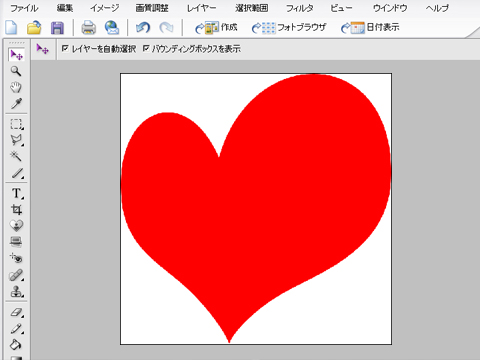The width and height of the screenshot is (480, 360).
Task: Open the レイヤー menu
Action: 201,8
